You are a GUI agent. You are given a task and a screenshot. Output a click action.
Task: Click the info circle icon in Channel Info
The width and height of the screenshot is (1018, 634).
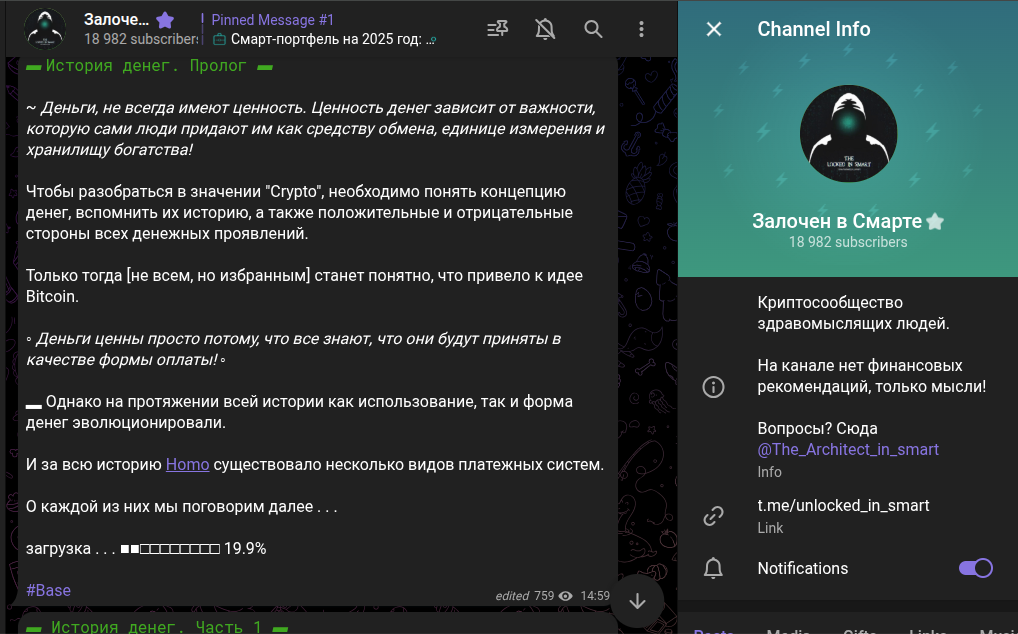pyautogui.click(x=713, y=387)
